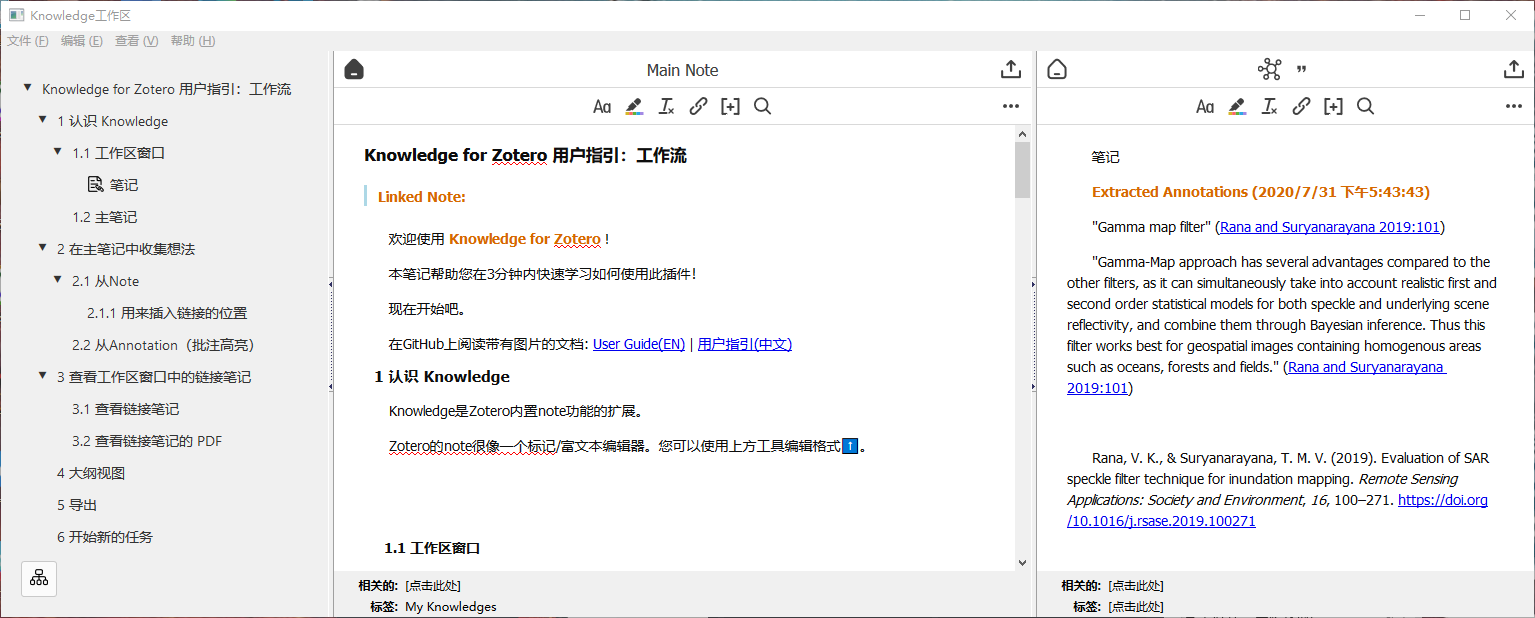
Task: Select '4 大纲视图' in the outline
Action: click(x=91, y=473)
